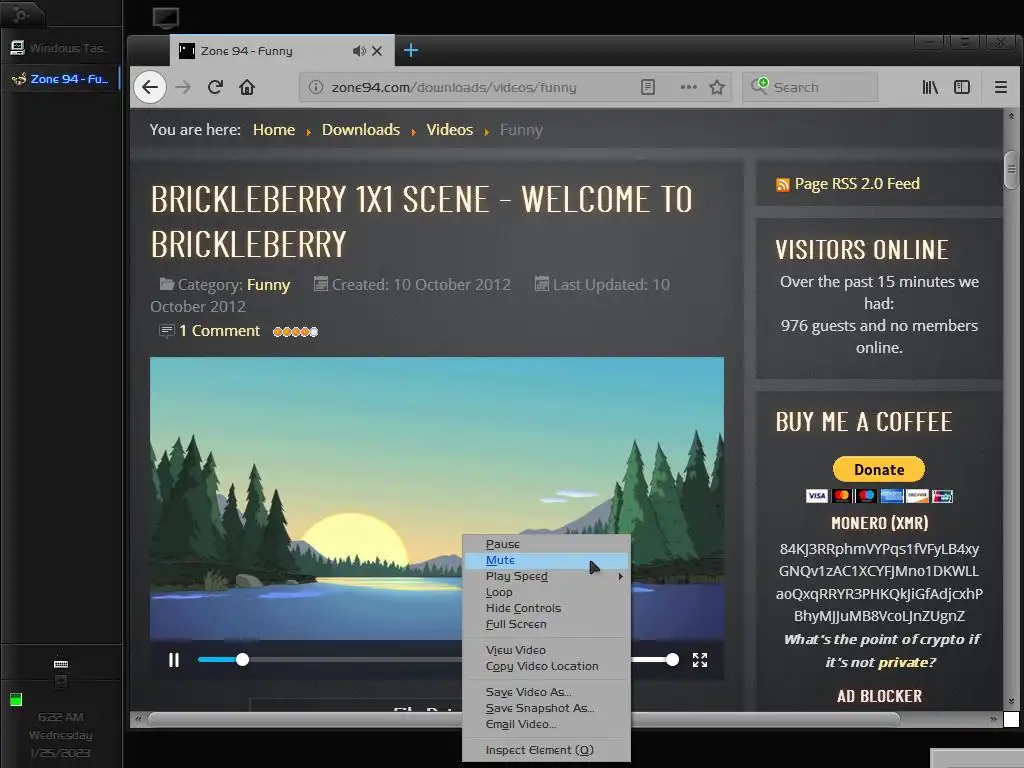
Task: Mute tab using speaker icon on tab
Action: 359,51
